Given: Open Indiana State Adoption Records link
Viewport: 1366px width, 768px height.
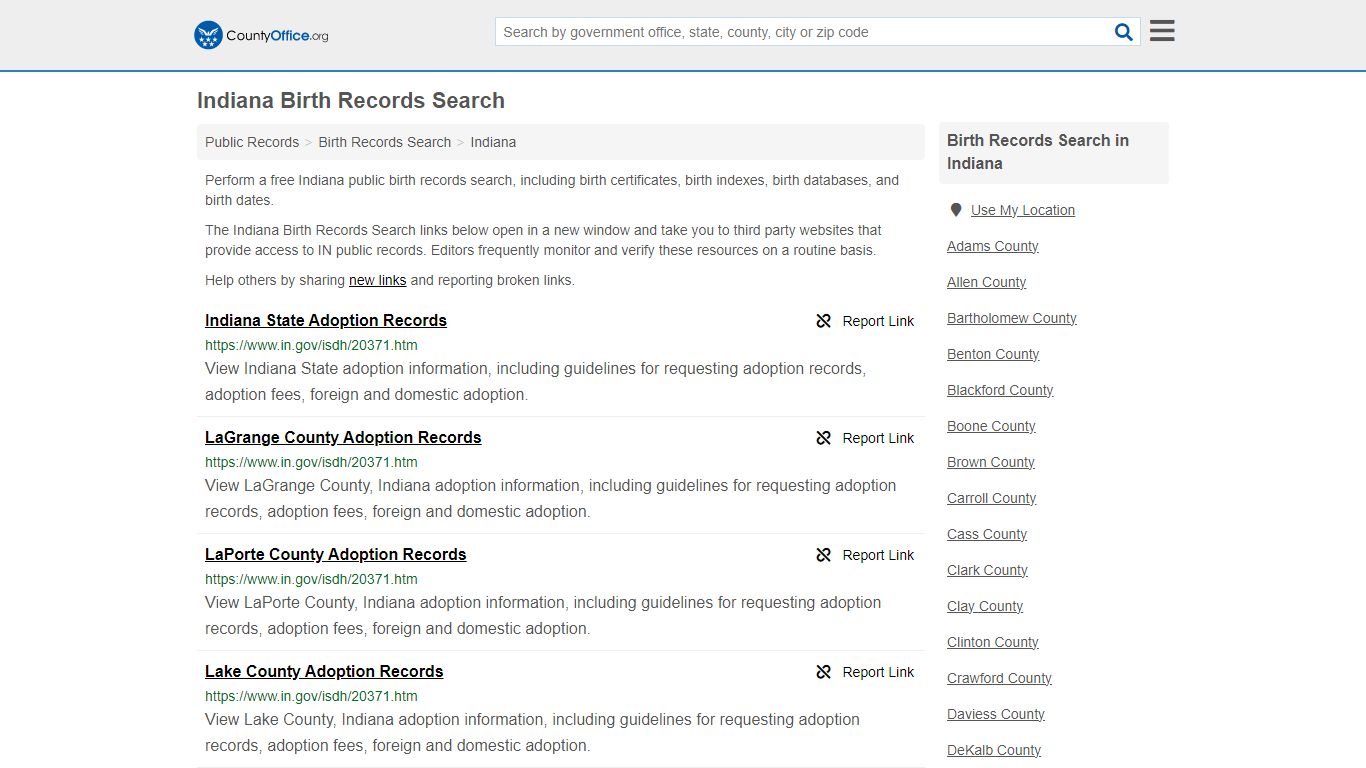Looking at the screenshot, I should click(326, 320).
